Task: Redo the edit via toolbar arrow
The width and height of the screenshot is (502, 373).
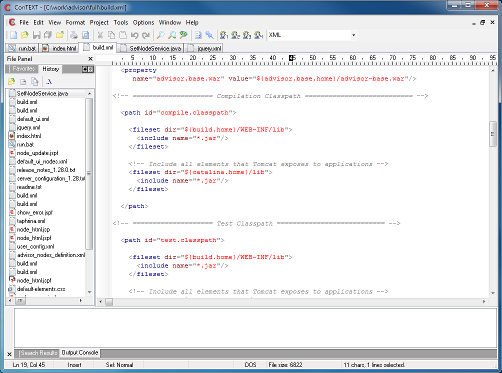Action: (x=146, y=35)
